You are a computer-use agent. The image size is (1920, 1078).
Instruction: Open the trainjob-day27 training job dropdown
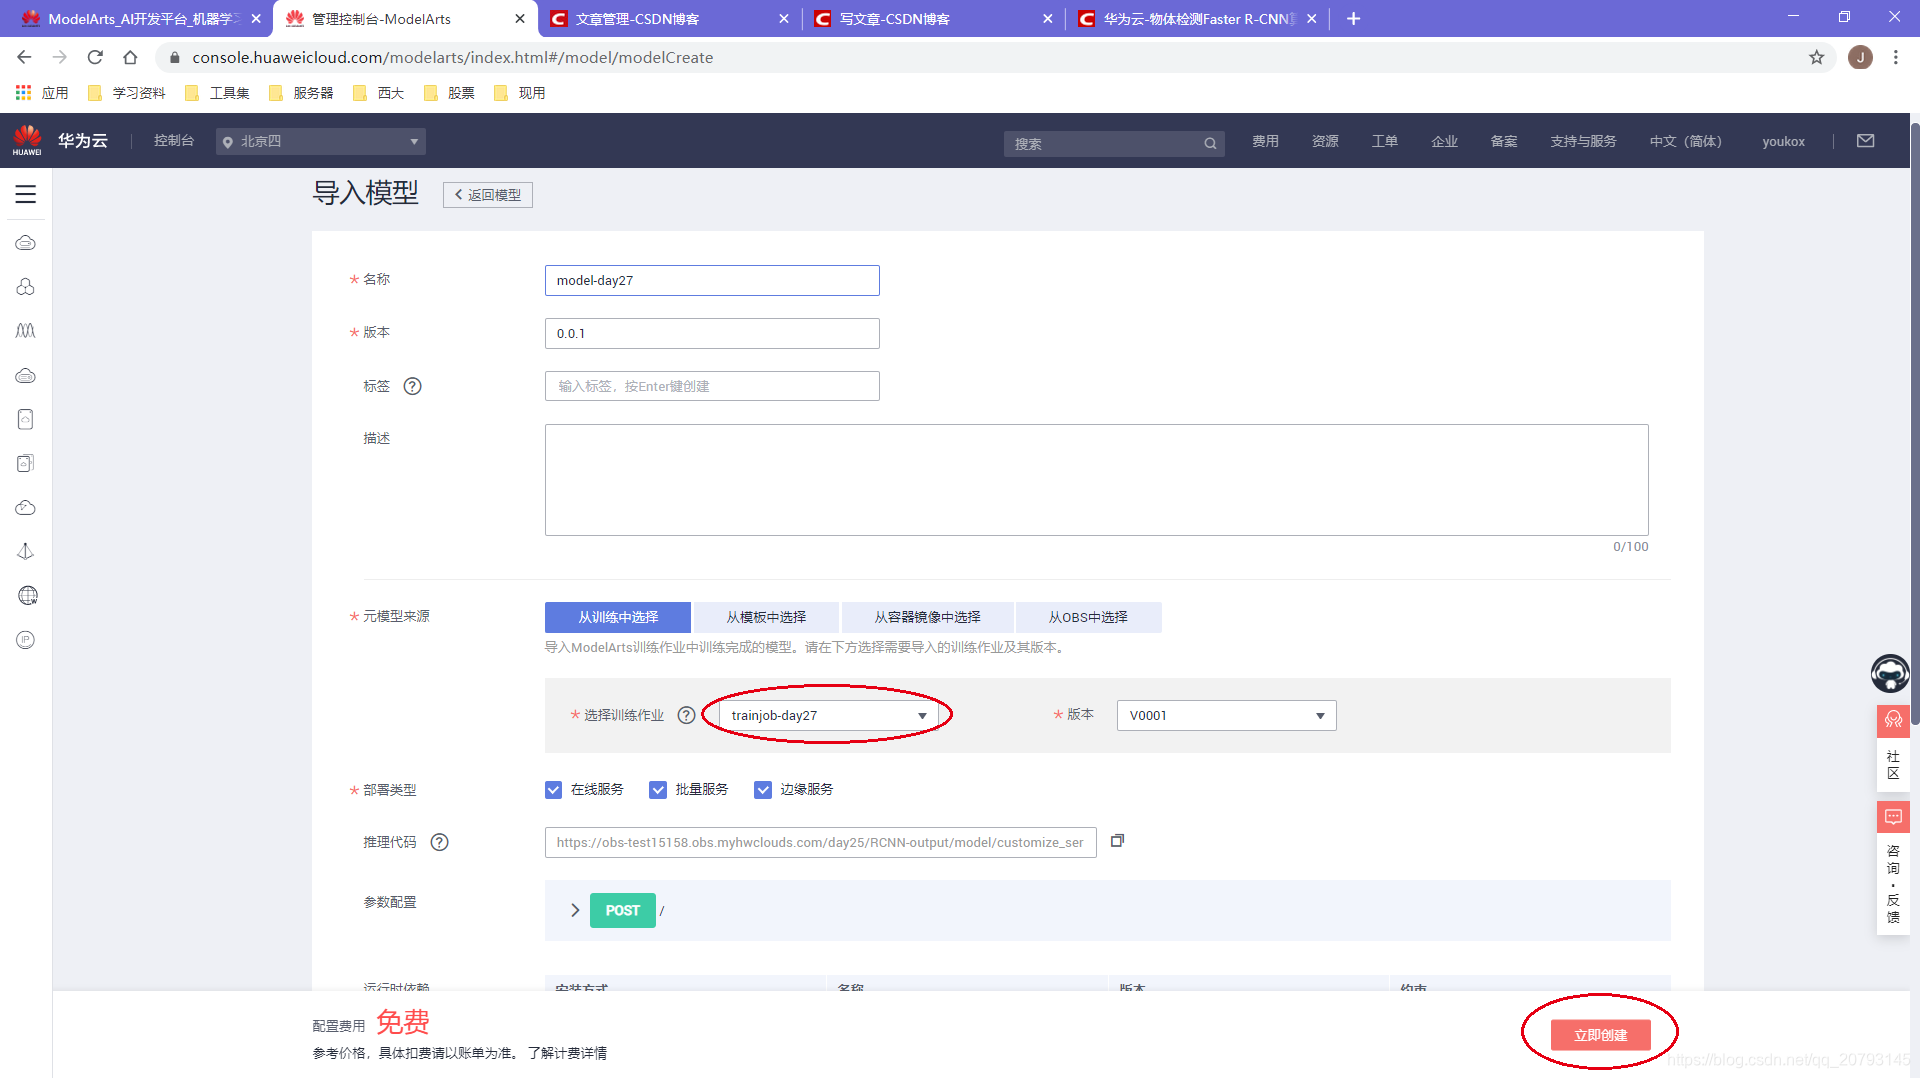[828, 715]
